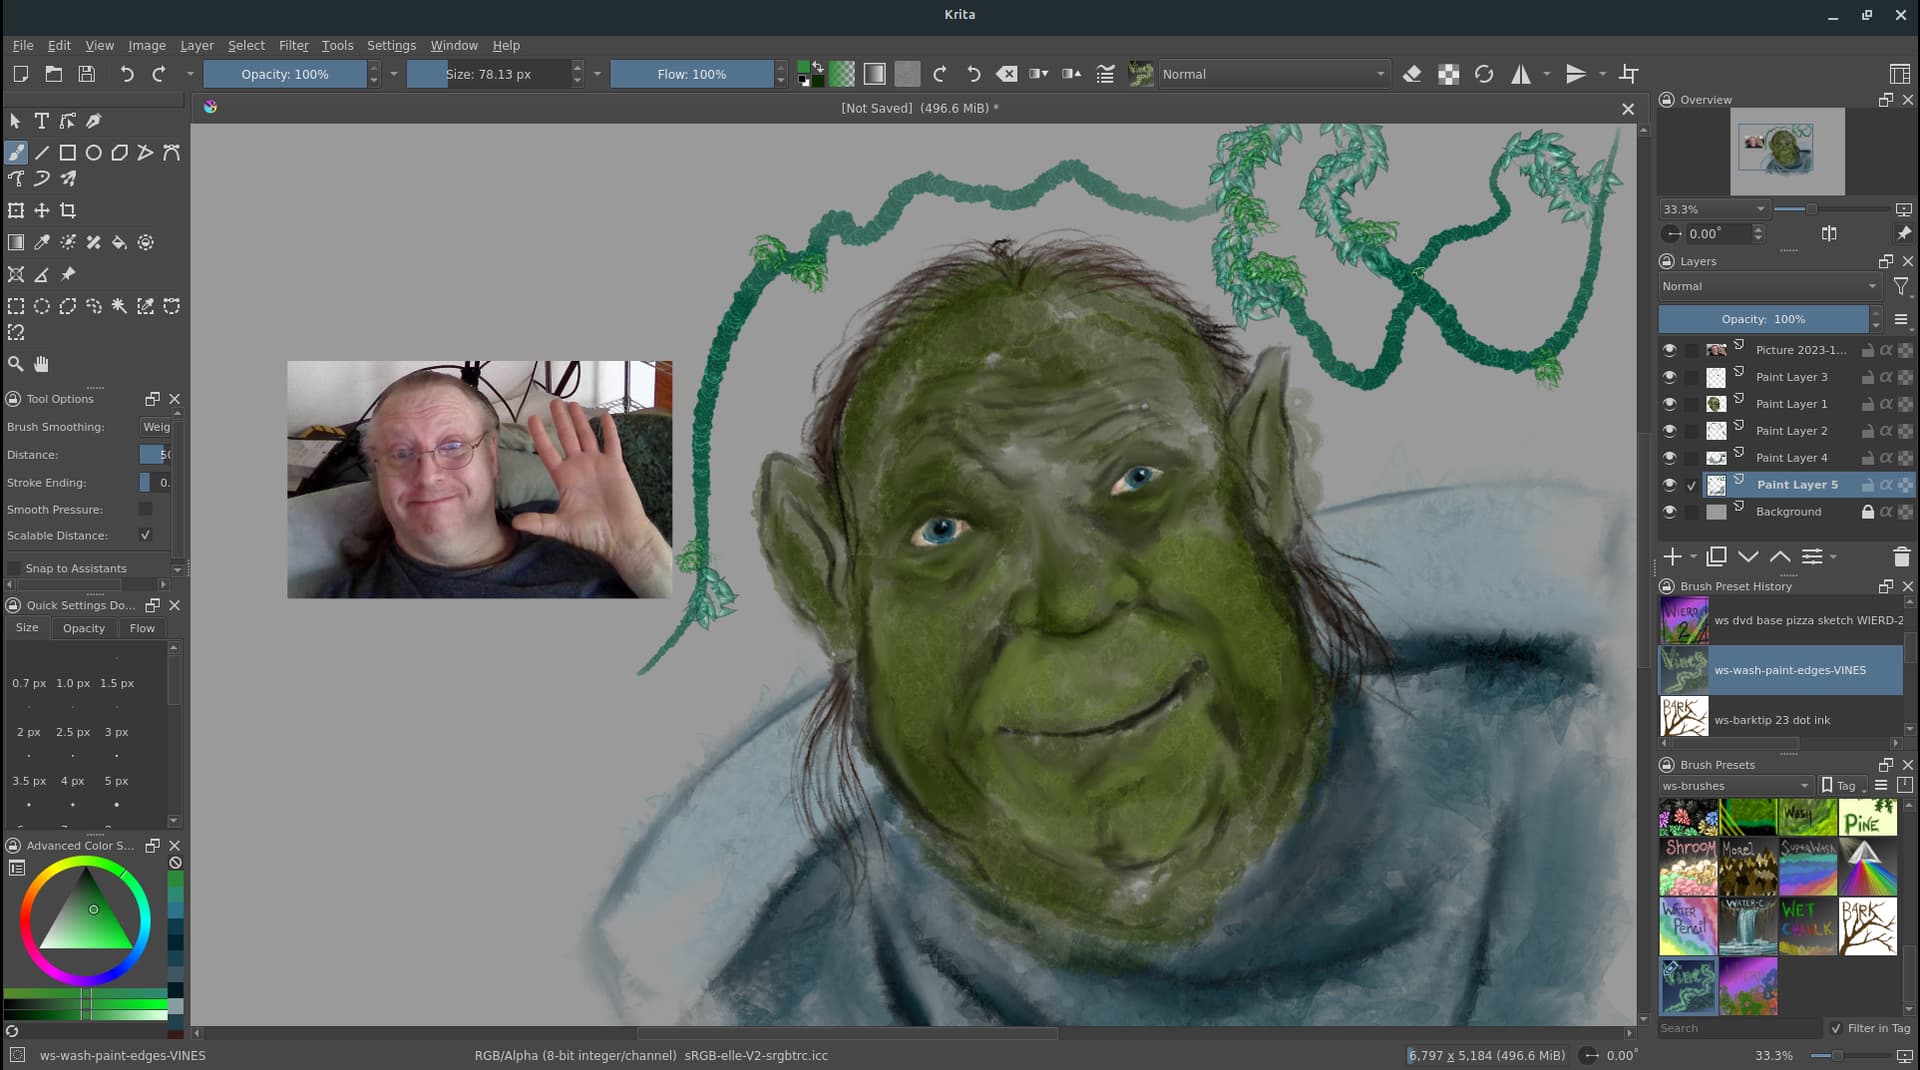Reload the original brush preset
Screen dimensions: 1920x1070
click(x=1484, y=74)
